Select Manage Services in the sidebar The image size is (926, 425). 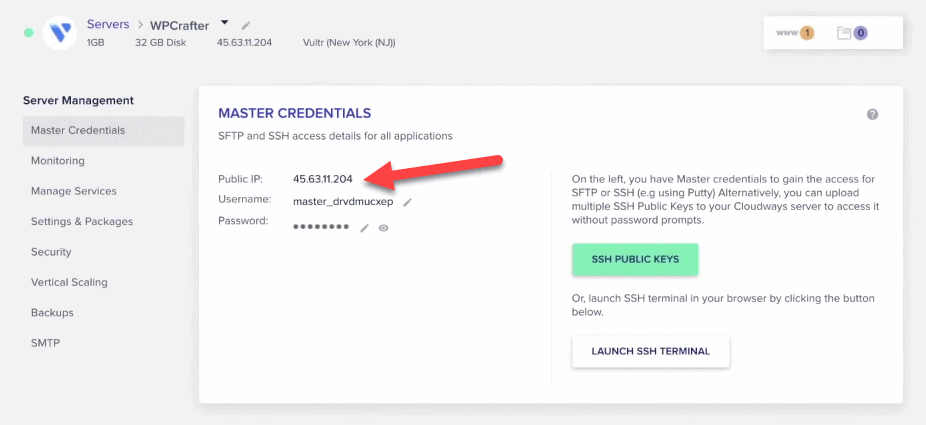[x=74, y=191]
